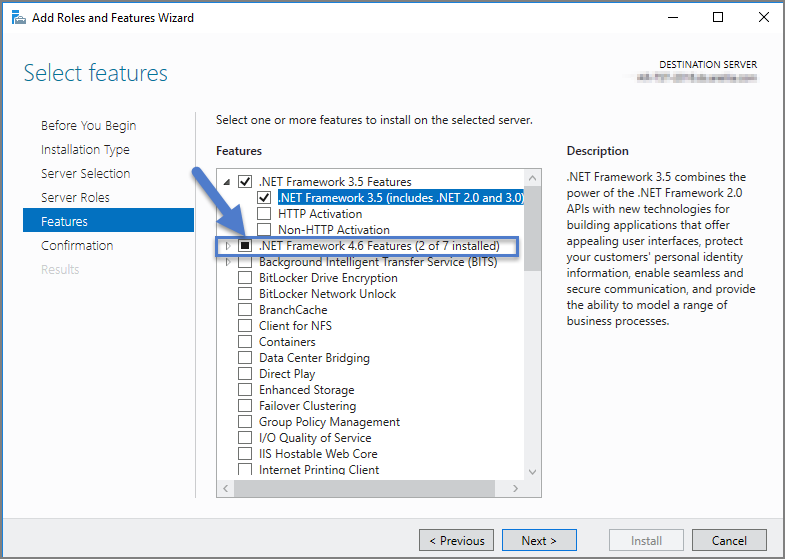Select the Containers feature label
Screen dimensions: 785x559
[287, 341]
